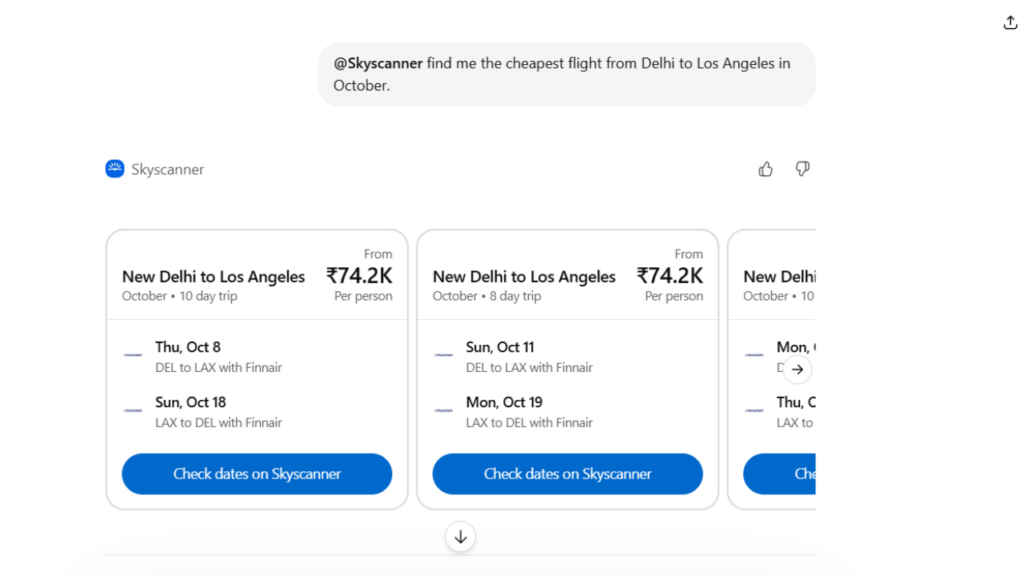
Task: Select the Skyscanner name label
Action: [167, 169]
